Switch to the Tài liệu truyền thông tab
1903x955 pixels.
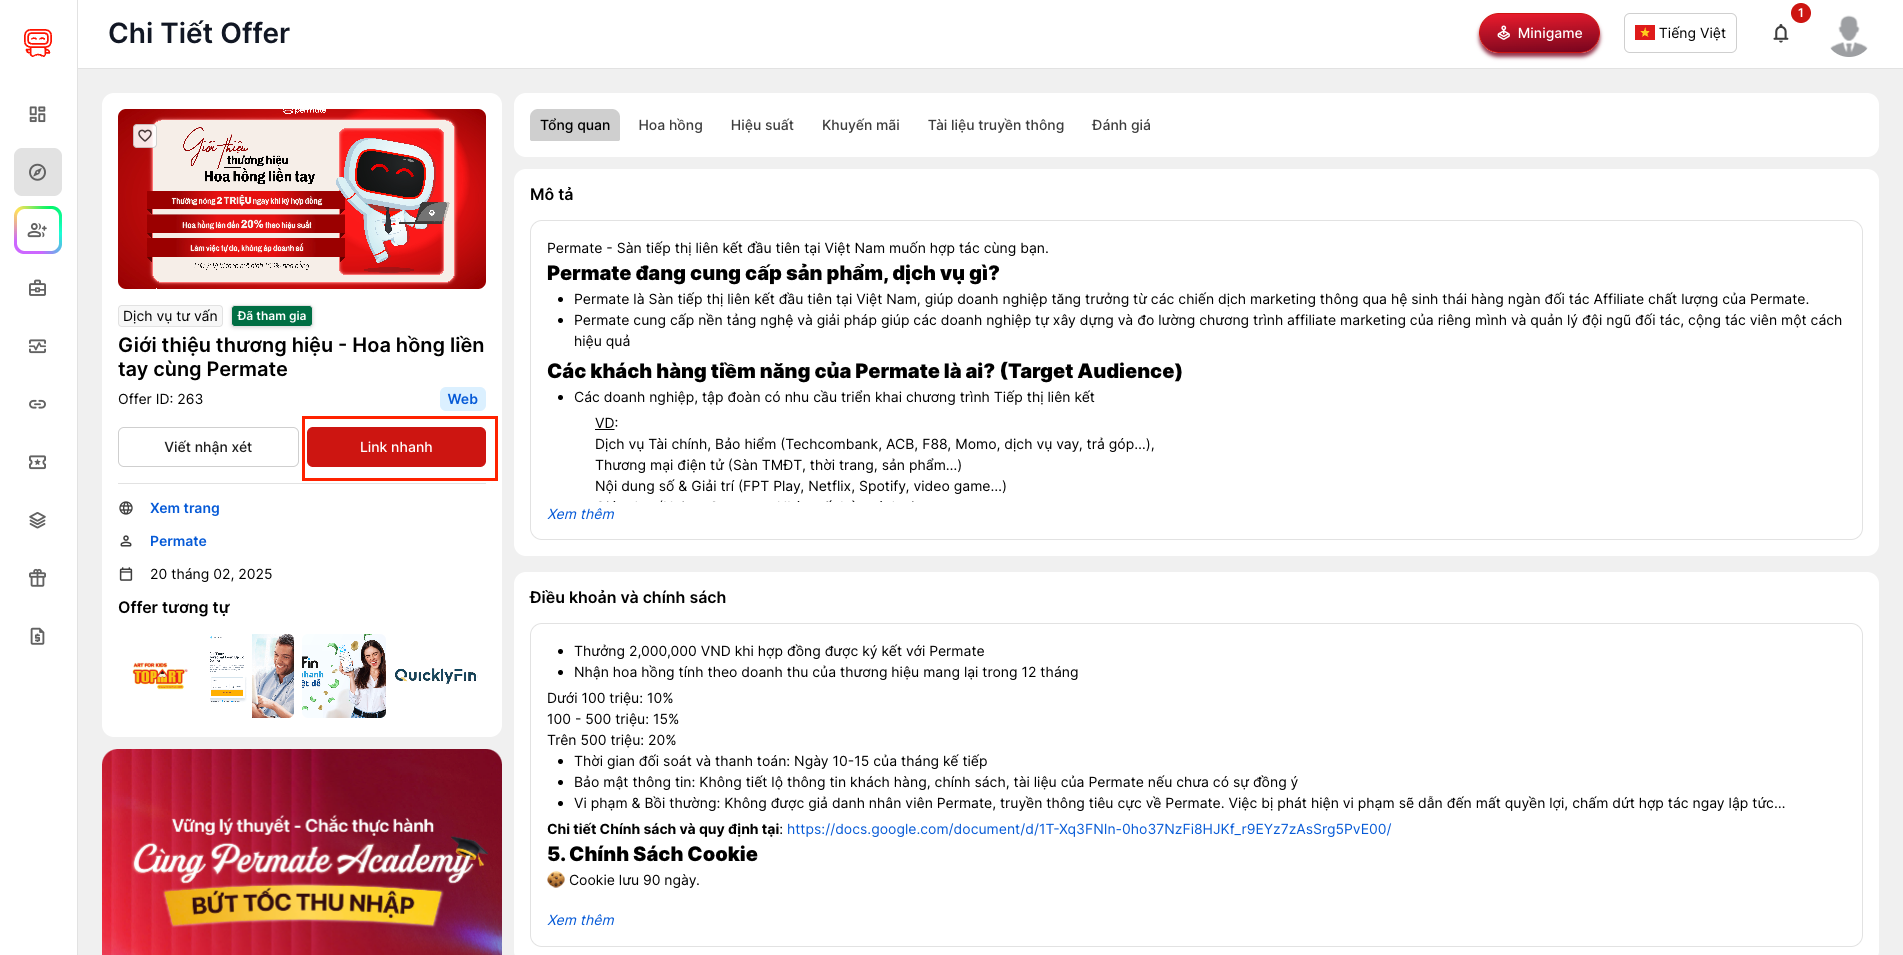[x=996, y=125]
